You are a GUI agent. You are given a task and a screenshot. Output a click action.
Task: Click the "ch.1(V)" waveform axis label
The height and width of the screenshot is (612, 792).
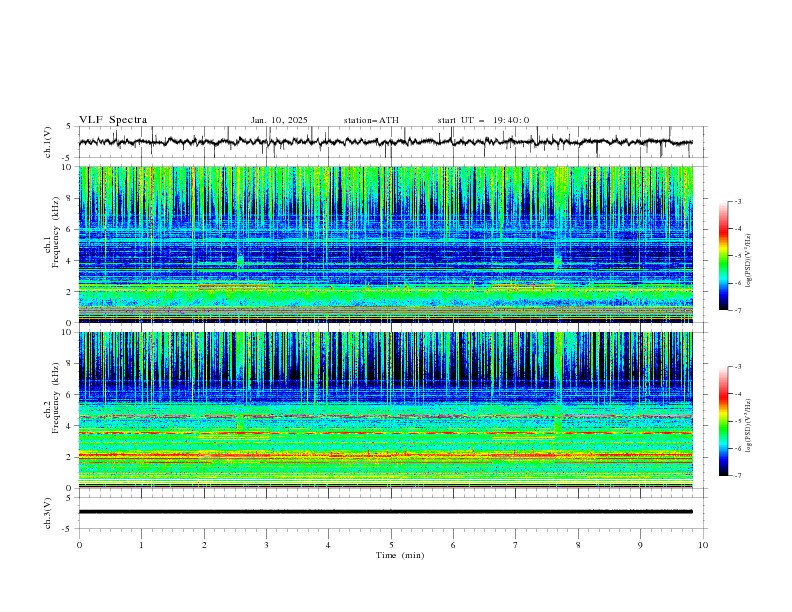click(48, 142)
